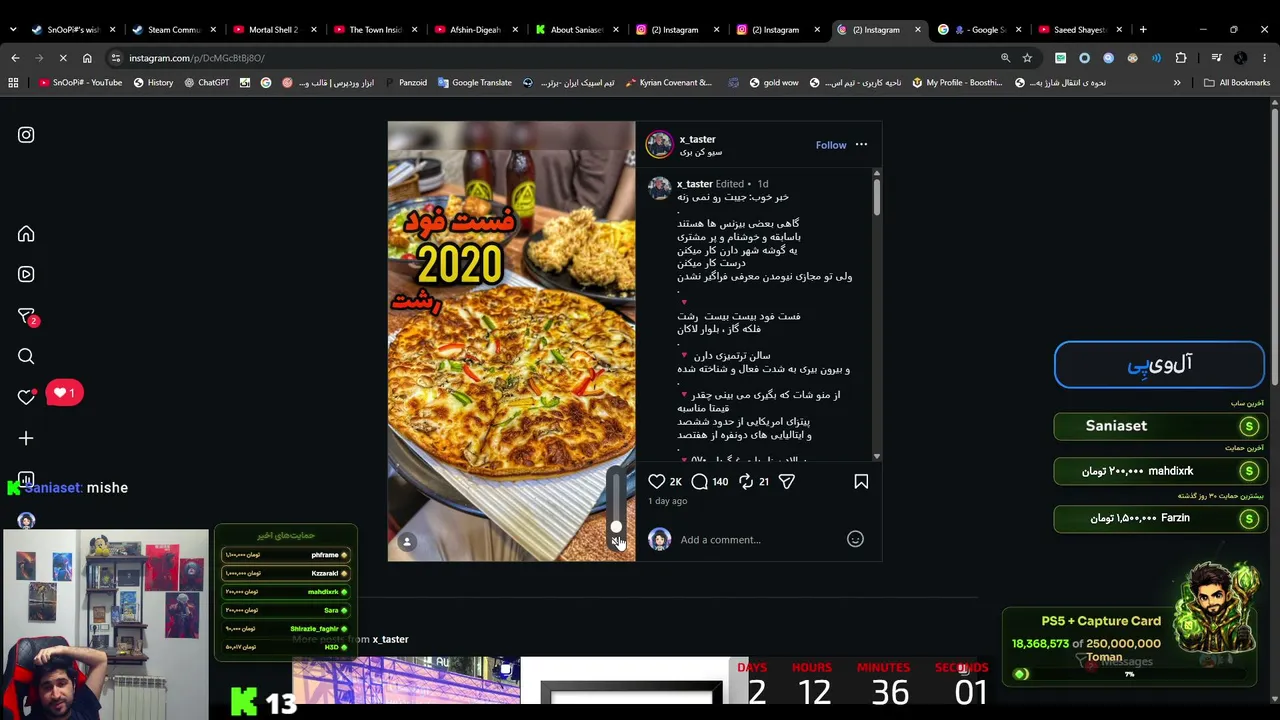
Task: Open Chrome profile avatar
Action: (1240, 58)
